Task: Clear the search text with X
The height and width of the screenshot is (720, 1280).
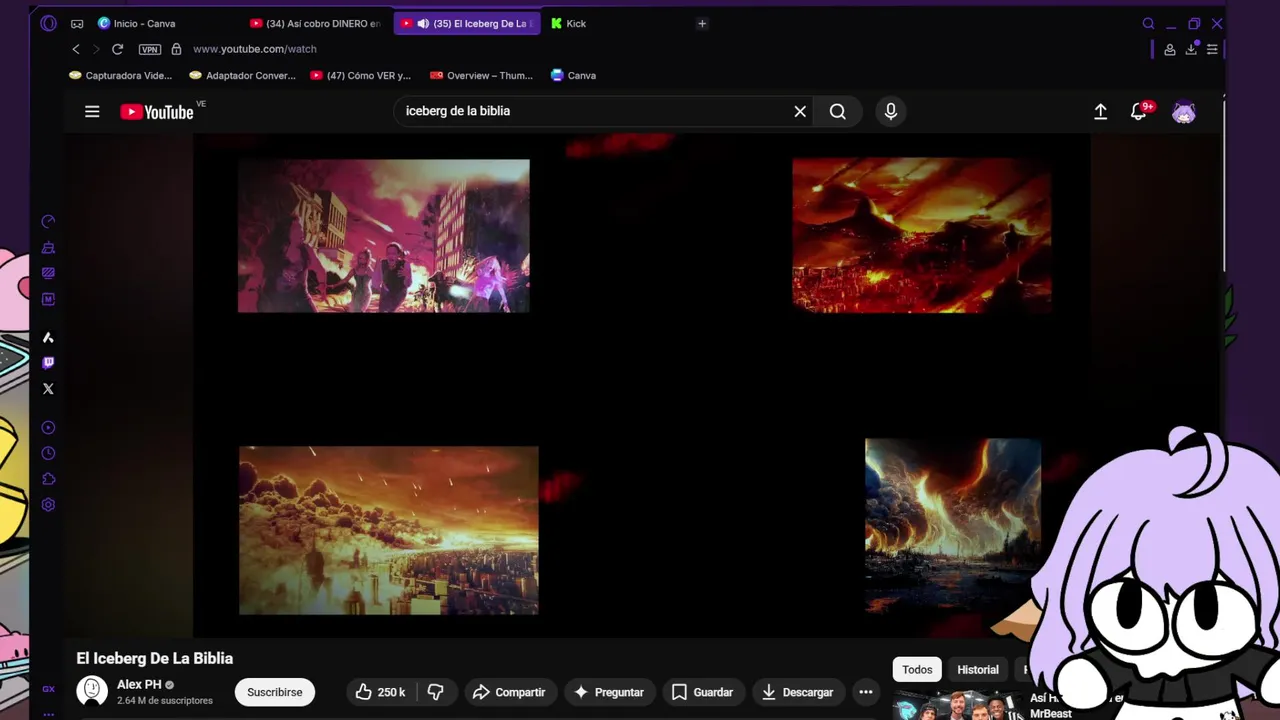Action: (x=800, y=111)
